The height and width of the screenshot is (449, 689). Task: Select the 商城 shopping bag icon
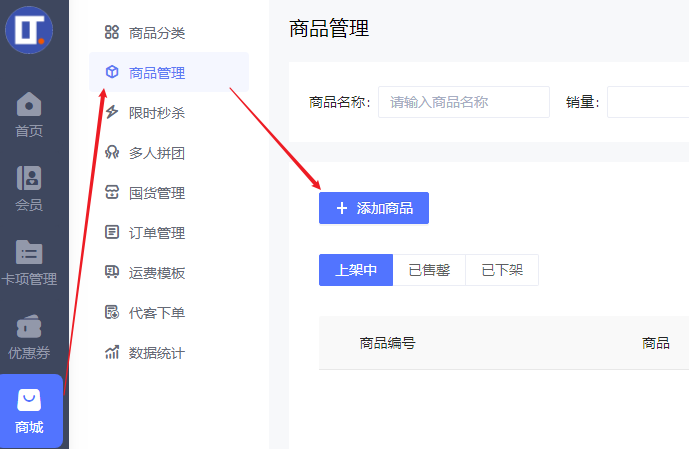(x=29, y=400)
